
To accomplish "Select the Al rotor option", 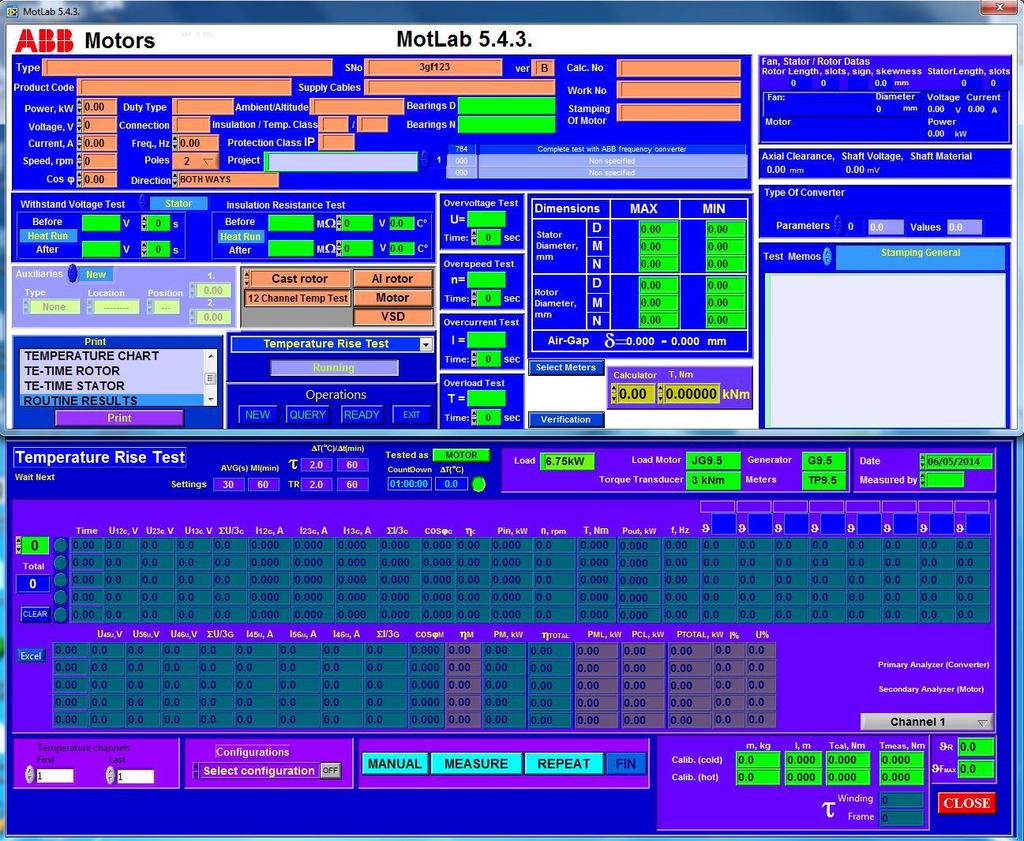I will (x=392, y=279).
